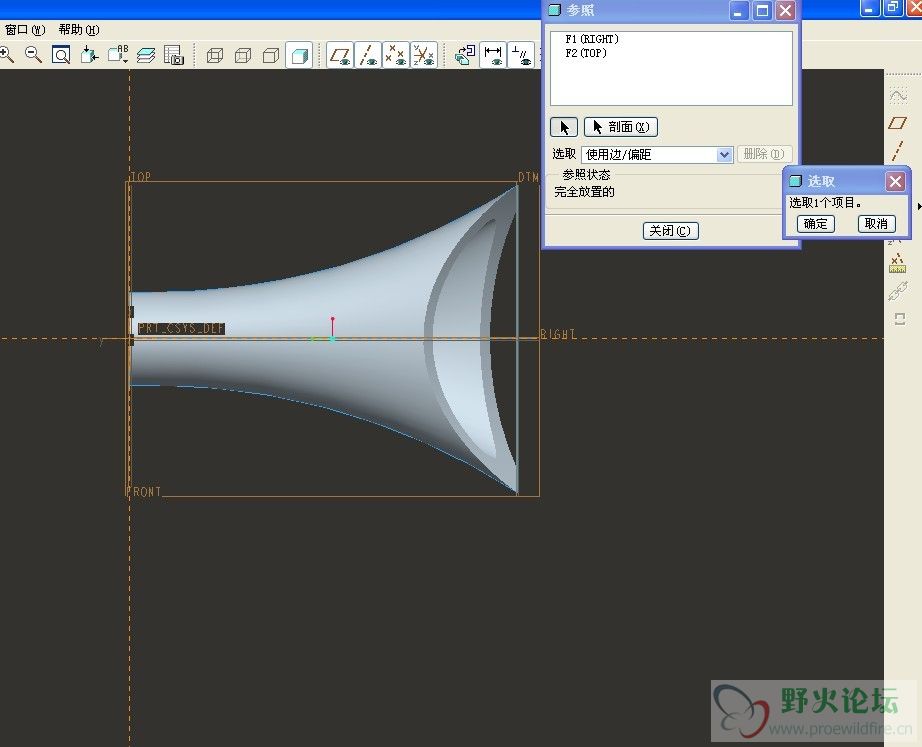Viewport: 922px width, 747px height.
Task: Open the view manager icon
Action: (x=173, y=55)
